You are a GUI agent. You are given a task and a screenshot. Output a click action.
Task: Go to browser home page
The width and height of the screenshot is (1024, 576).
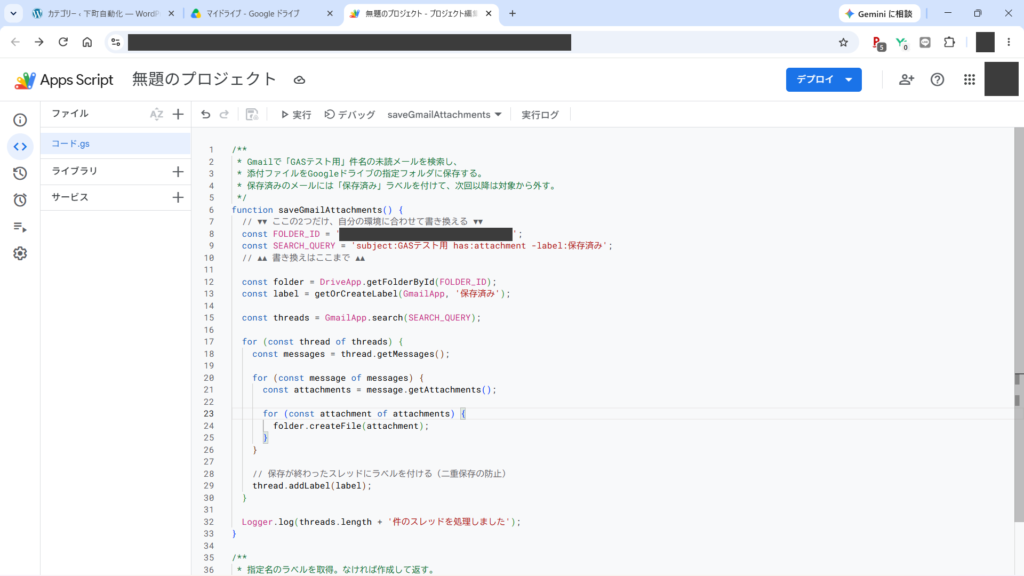click(x=87, y=42)
